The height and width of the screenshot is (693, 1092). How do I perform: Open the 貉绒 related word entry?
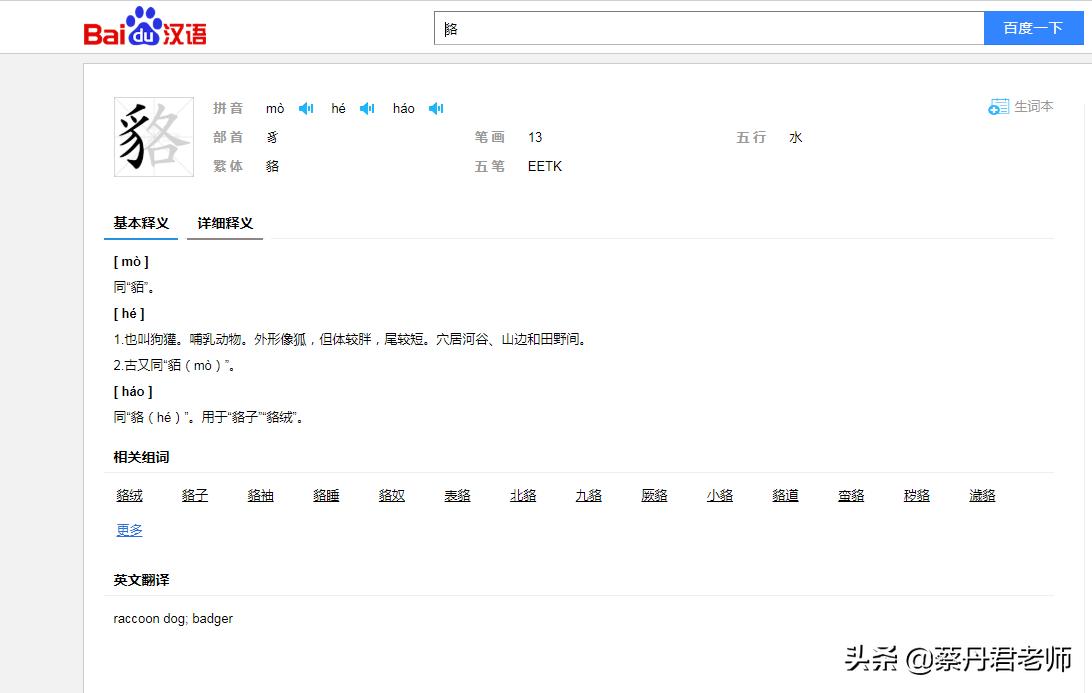(129, 494)
